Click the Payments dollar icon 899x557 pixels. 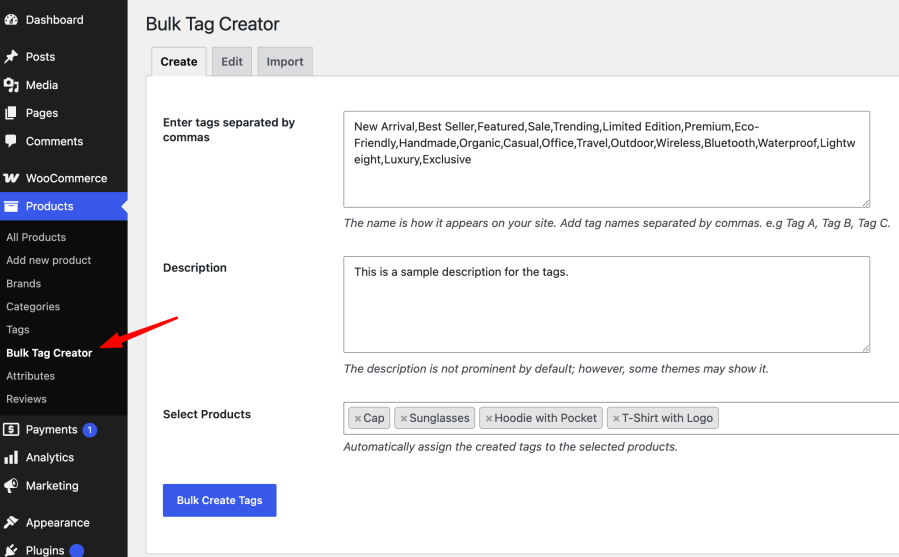click(x=11, y=429)
